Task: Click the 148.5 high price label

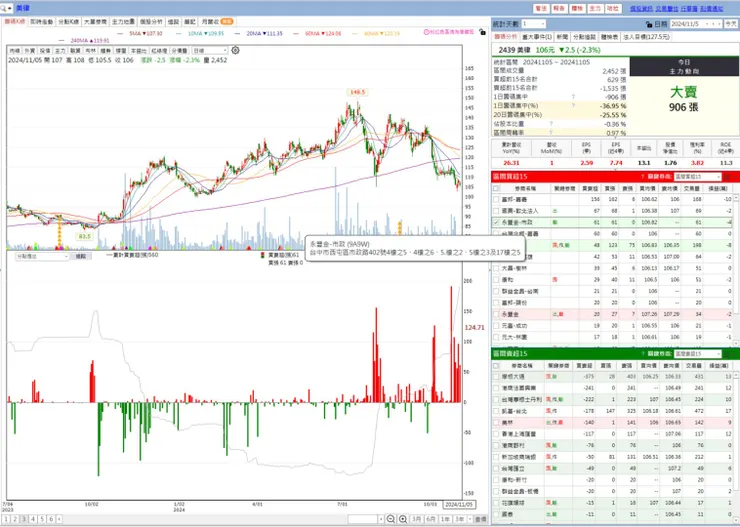Action: pyautogui.click(x=357, y=92)
